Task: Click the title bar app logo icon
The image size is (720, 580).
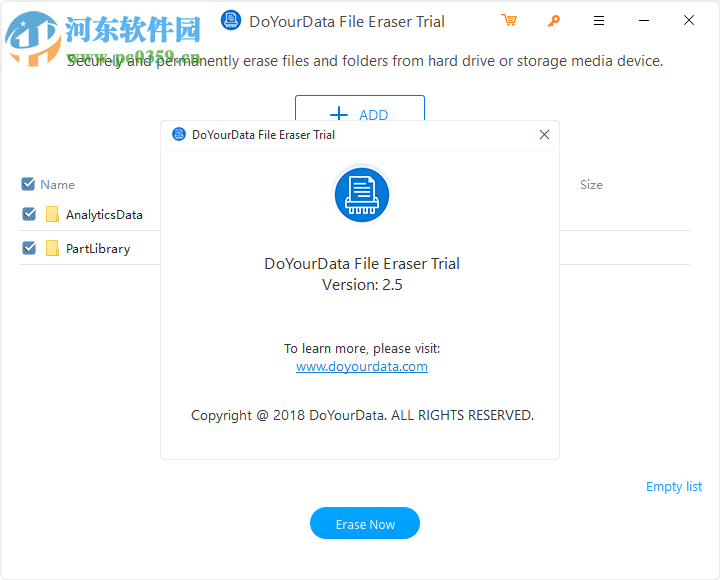Action: 231,20
